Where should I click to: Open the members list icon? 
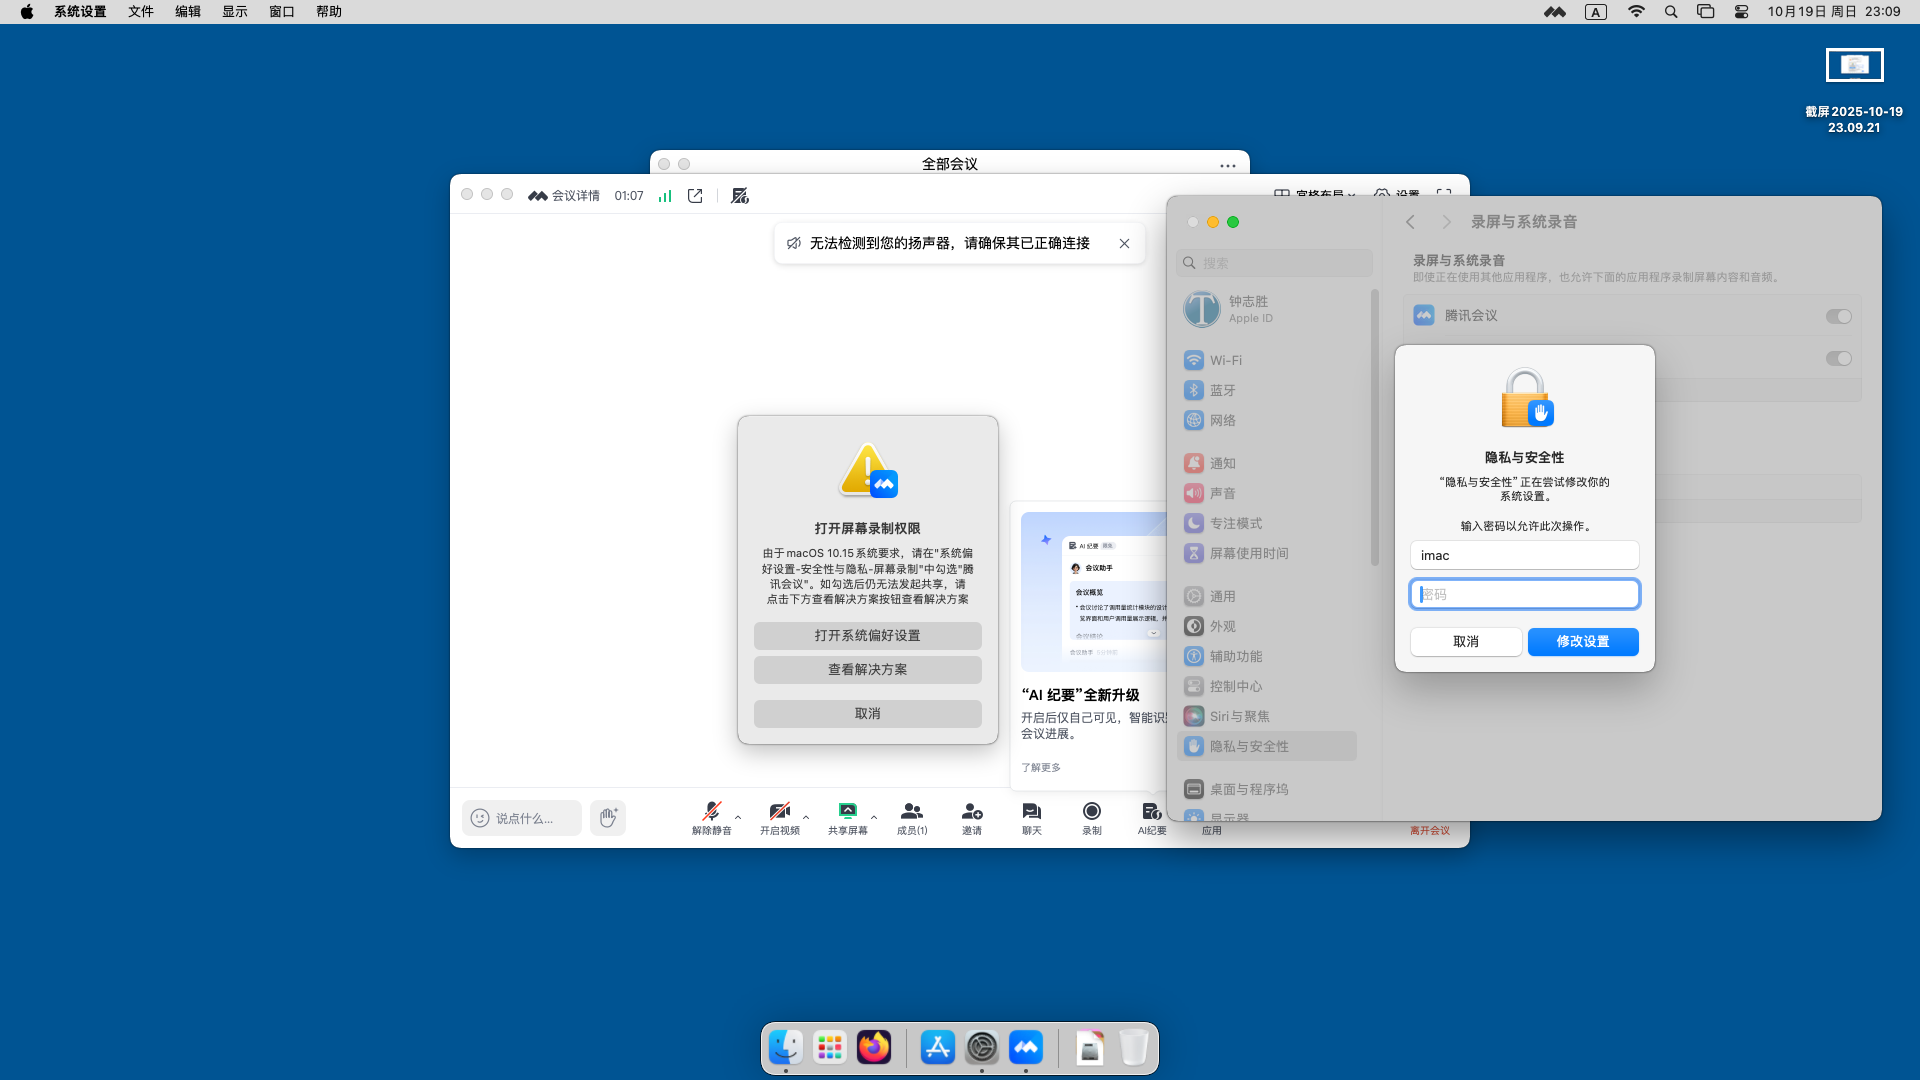pos(911,811)
